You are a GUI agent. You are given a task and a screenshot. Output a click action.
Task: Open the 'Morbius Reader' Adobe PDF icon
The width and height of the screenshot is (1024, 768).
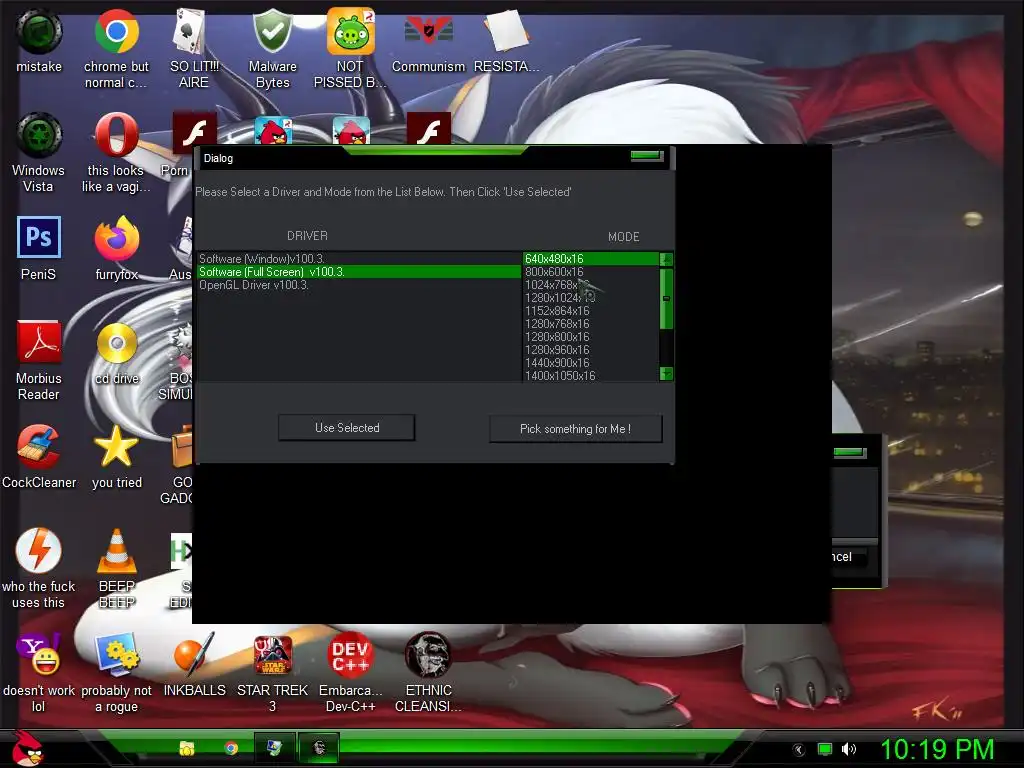[39, 342]
